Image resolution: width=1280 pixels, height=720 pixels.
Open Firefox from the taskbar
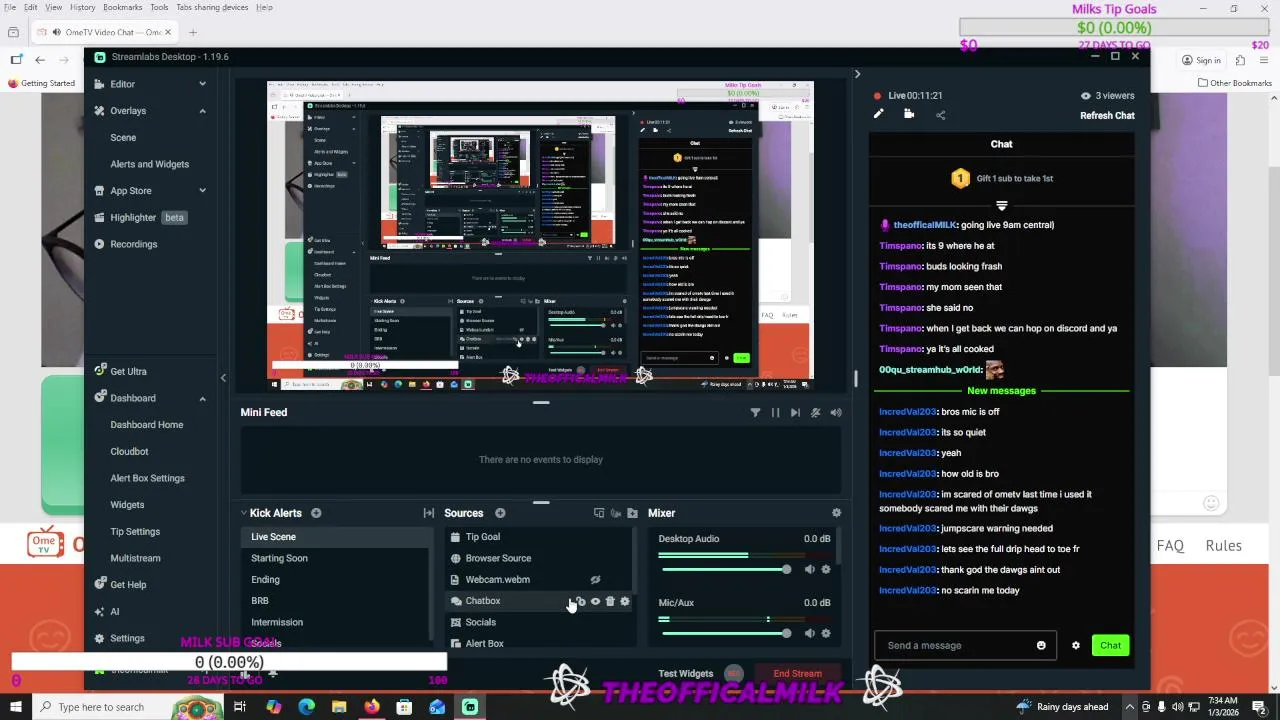(372, 707)
